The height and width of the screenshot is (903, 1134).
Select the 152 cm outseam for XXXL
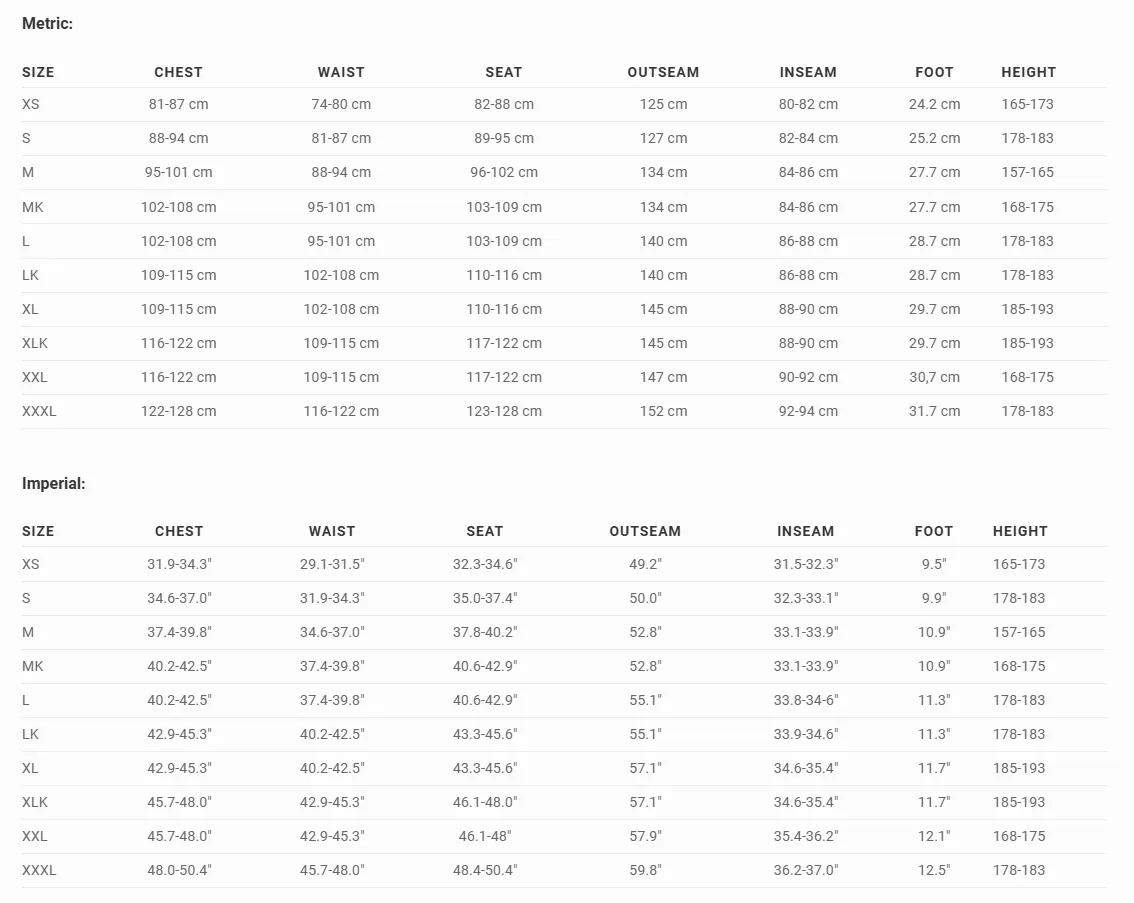click(663, 411)
